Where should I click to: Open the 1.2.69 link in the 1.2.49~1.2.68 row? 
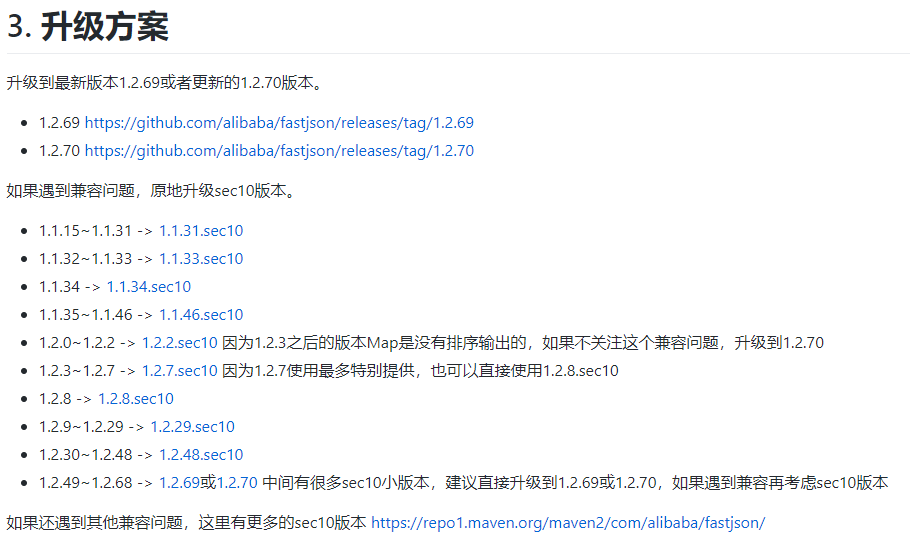[x=179, y=483]
